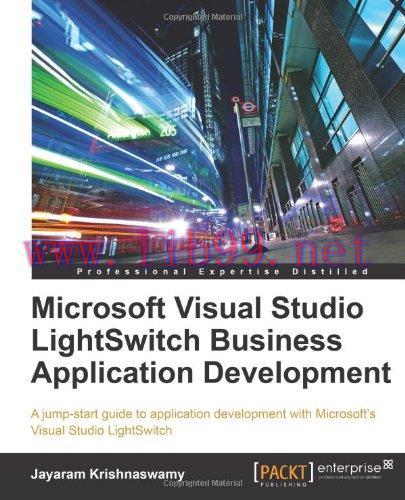Click the Packt Publishing logo

point(284,474)
